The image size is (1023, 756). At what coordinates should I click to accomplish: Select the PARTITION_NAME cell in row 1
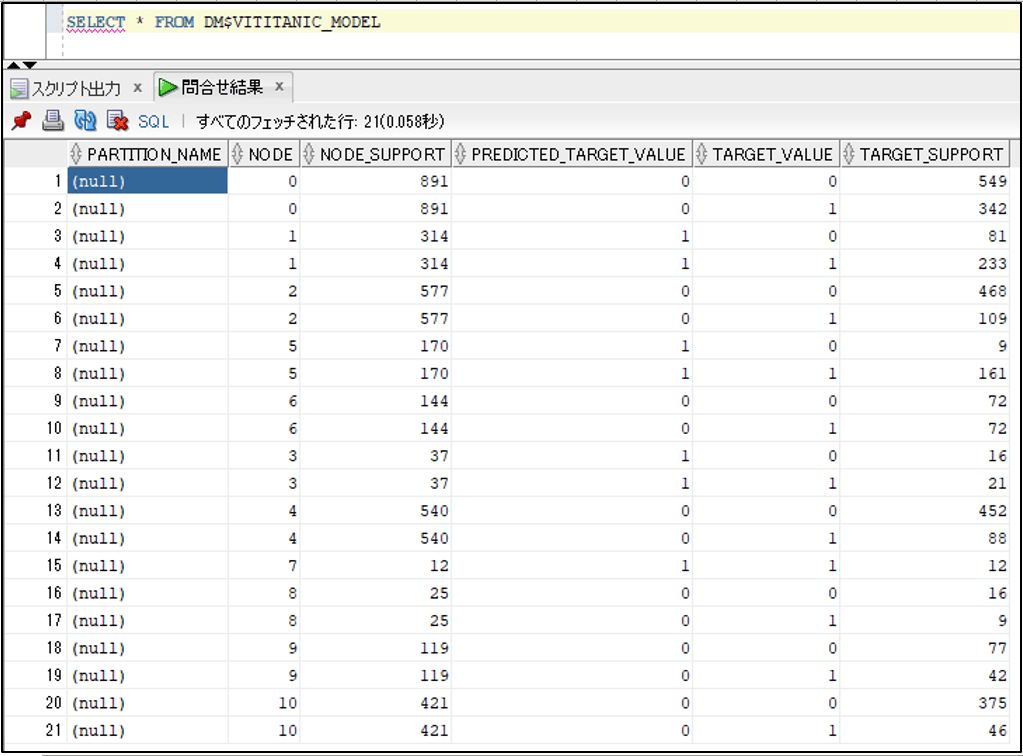(x=147, y=182)
